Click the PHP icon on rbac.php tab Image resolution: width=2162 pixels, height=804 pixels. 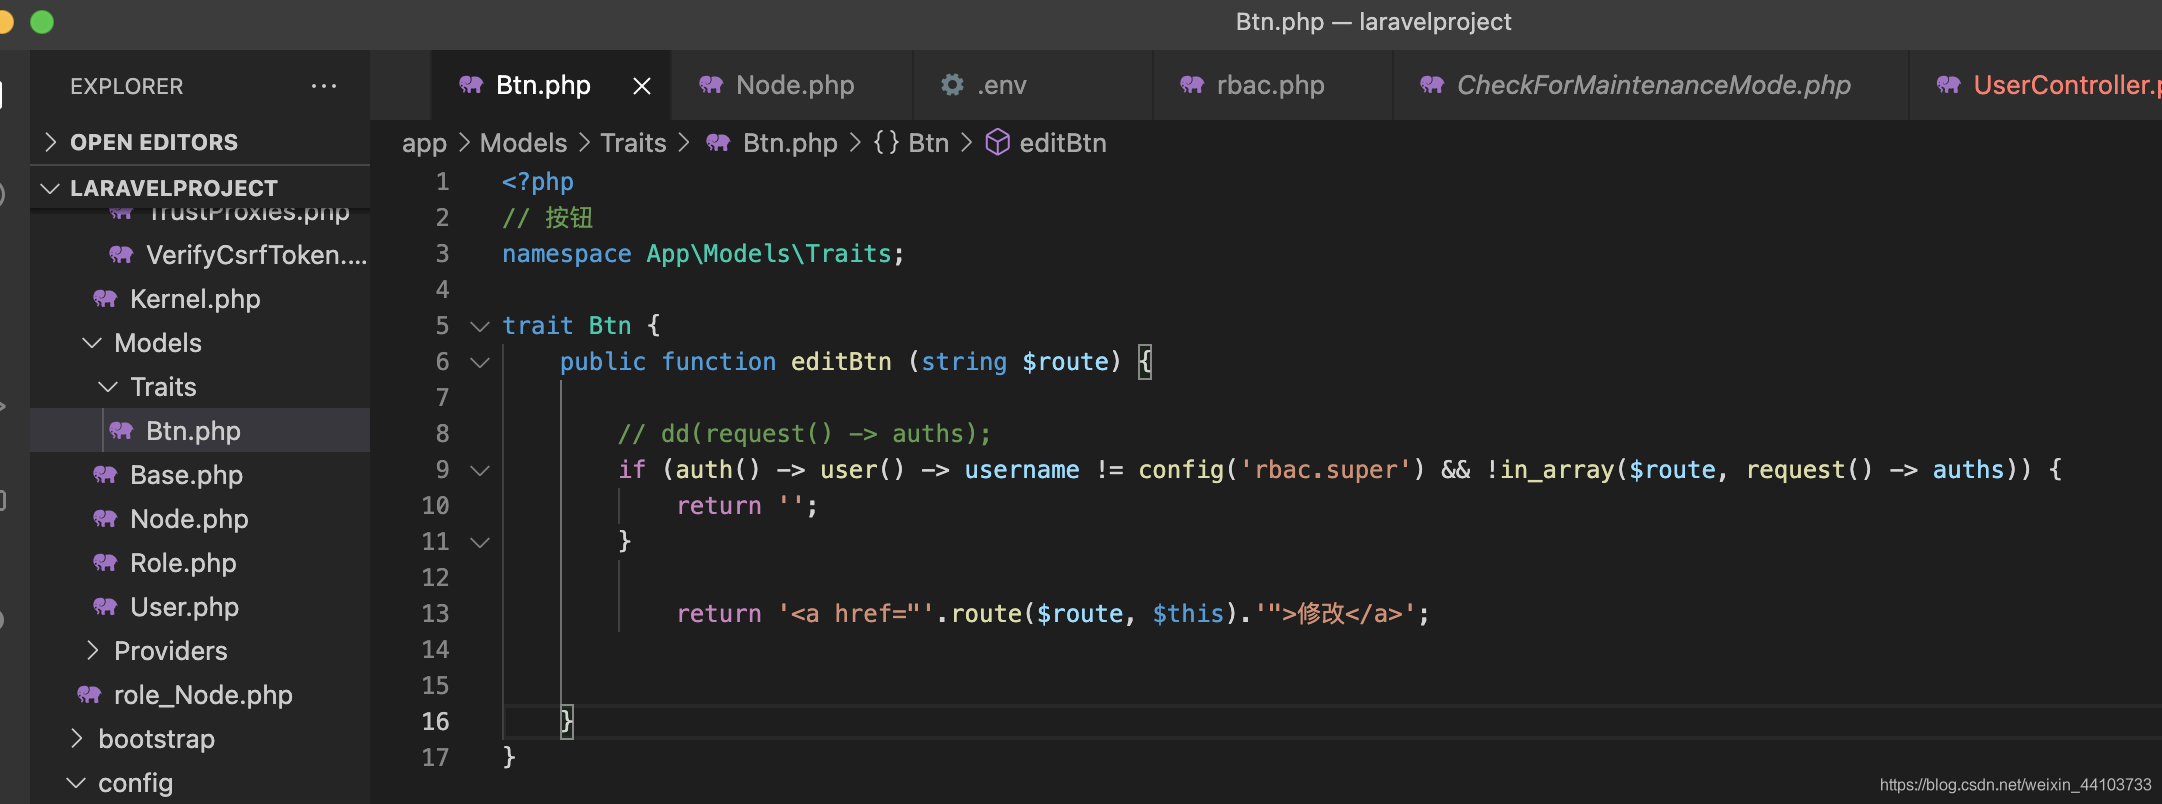(x=1192, y=85)
